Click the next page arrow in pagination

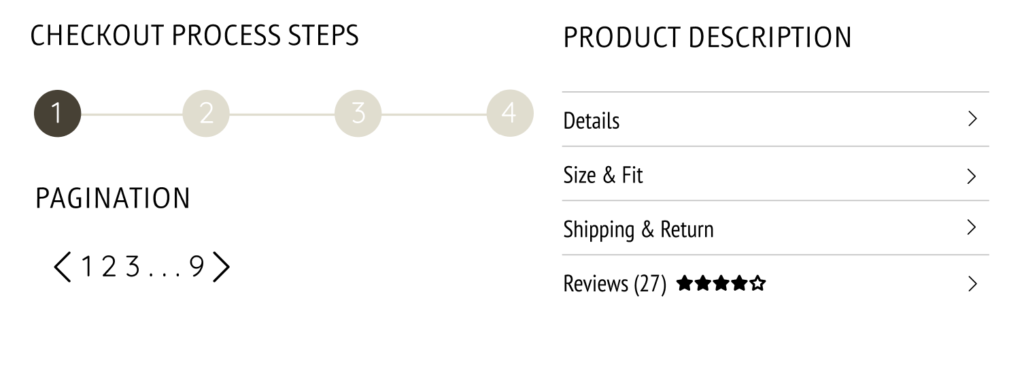pos(221,266)
